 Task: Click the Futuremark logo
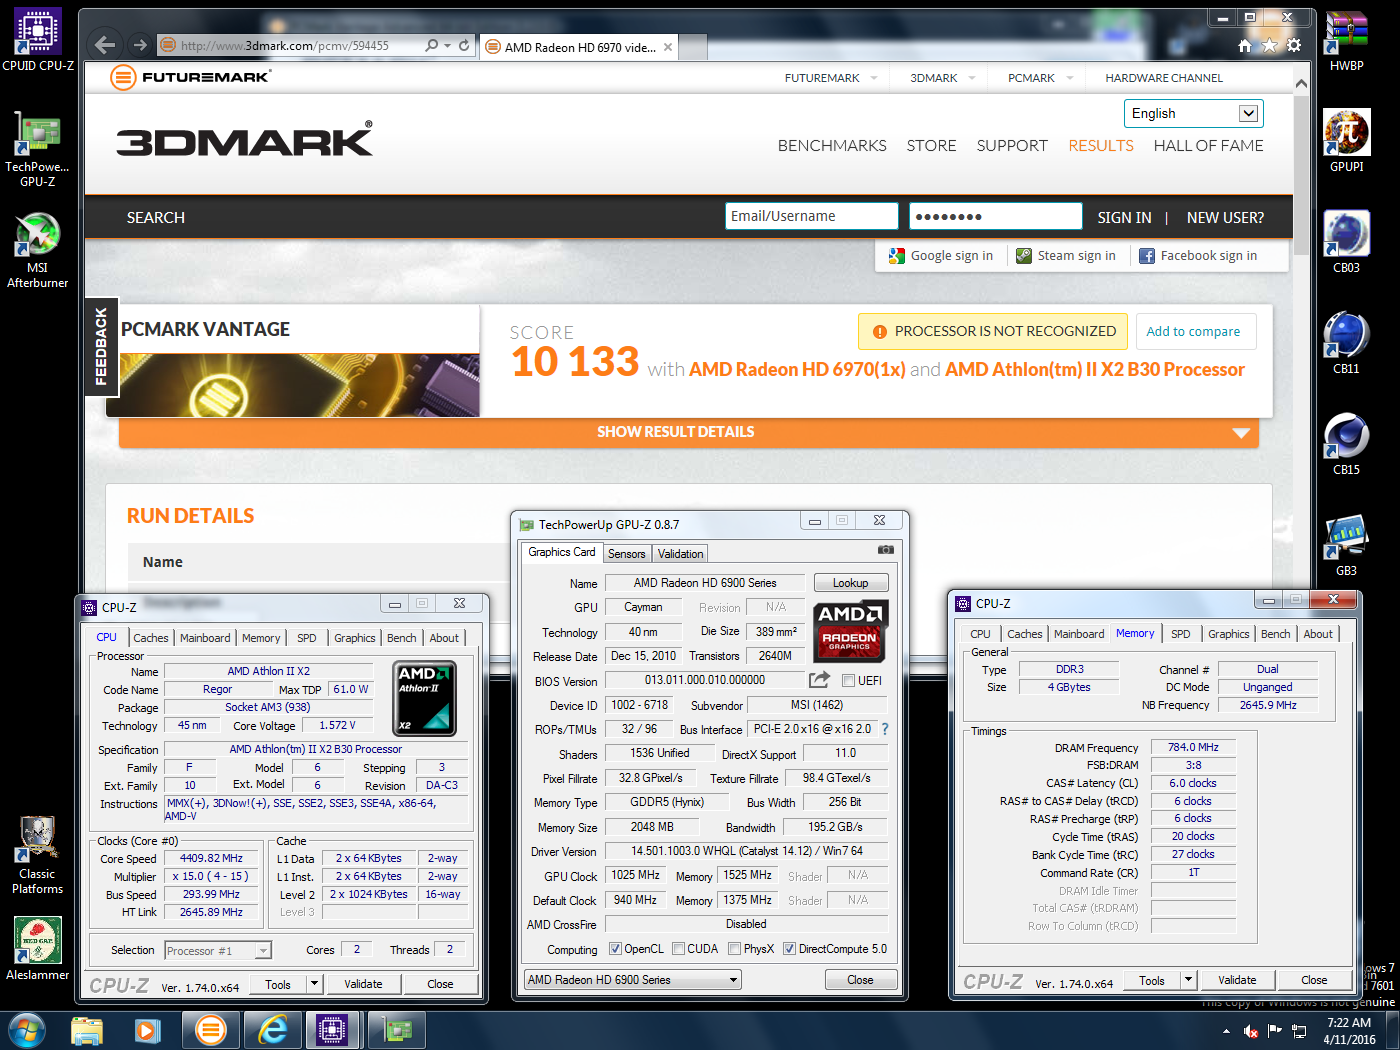pyautogui.click(x=190, y=77)
